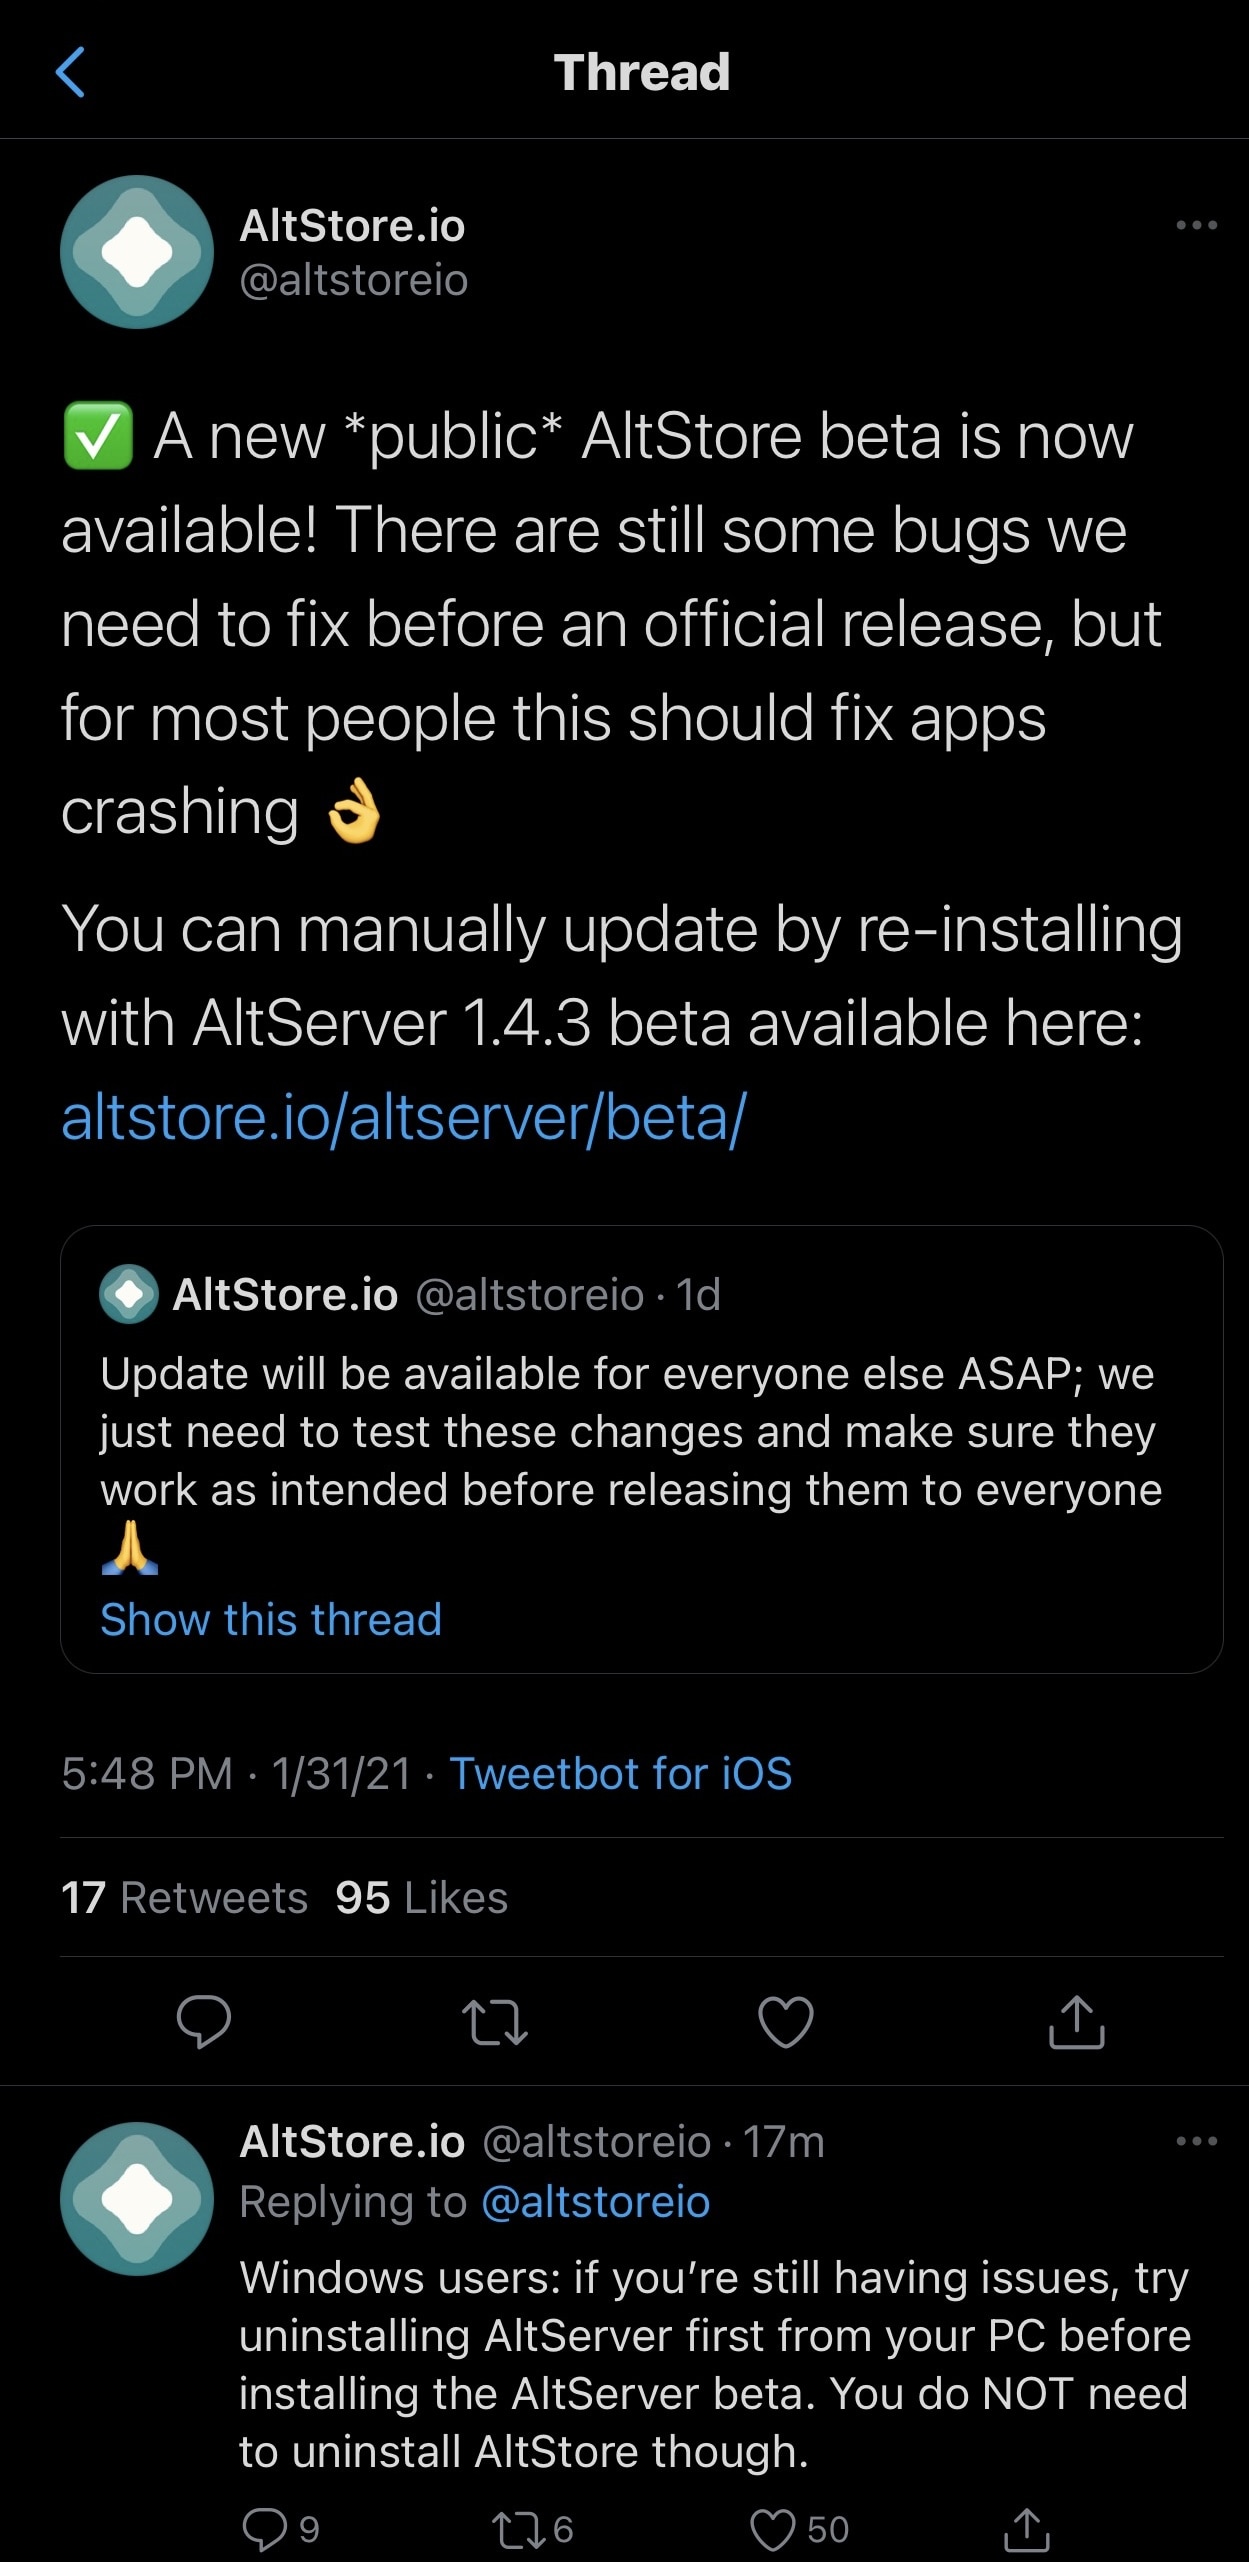View the 17 Retweets list
The height and width of the screenshot is (2562, 1249).
184,1897
